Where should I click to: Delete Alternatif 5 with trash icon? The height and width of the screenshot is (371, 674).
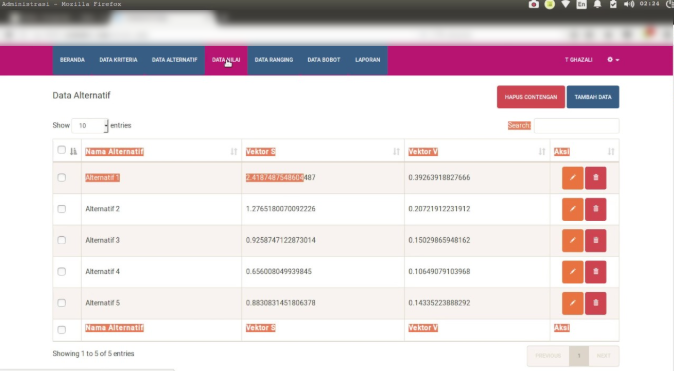tap(595, 303)
